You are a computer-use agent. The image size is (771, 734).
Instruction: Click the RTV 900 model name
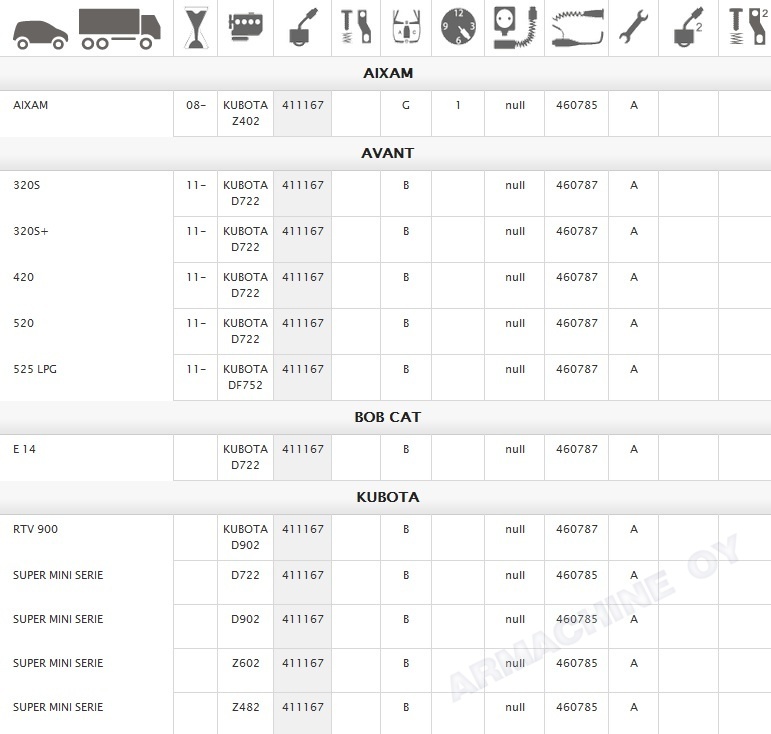point(35,529)
